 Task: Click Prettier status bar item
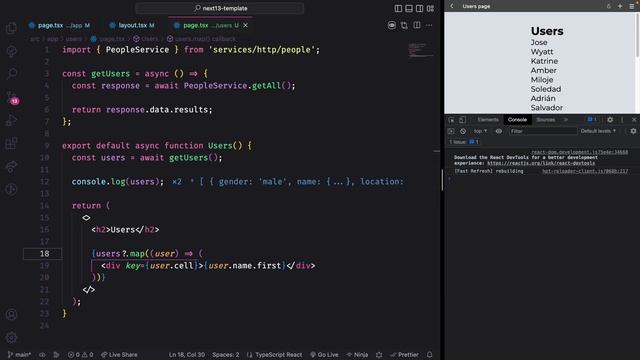point(404,355)
